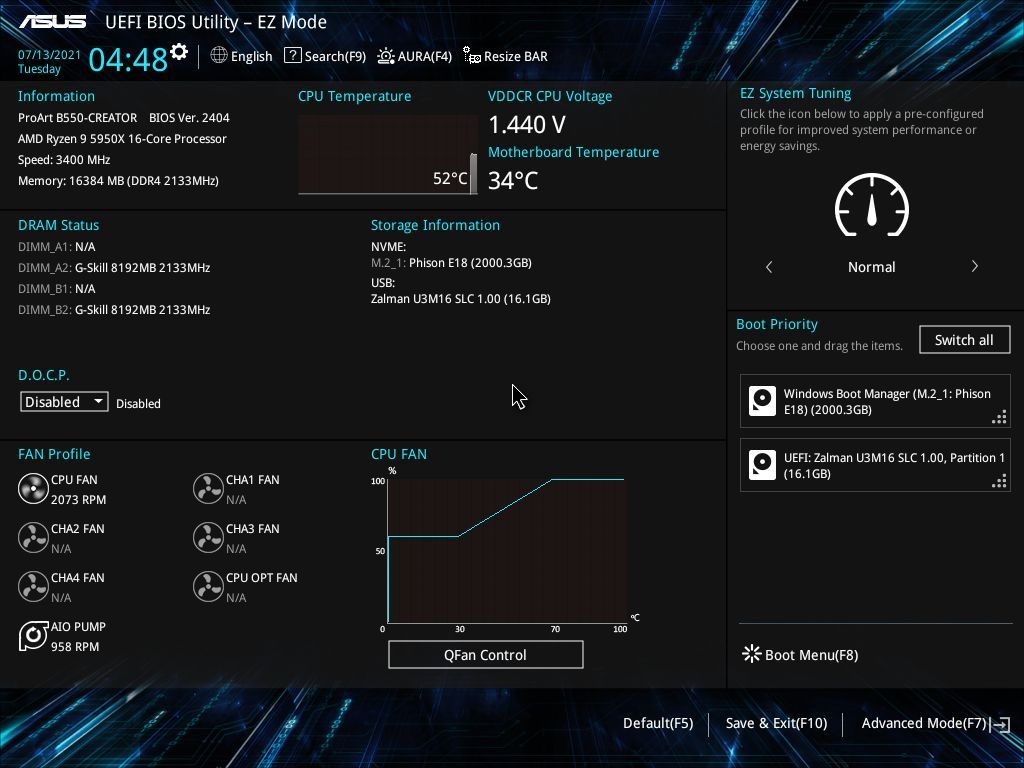Viewport: 1024px width, 768px height.
Task: Open date and time settings gear
Action: 179,52
